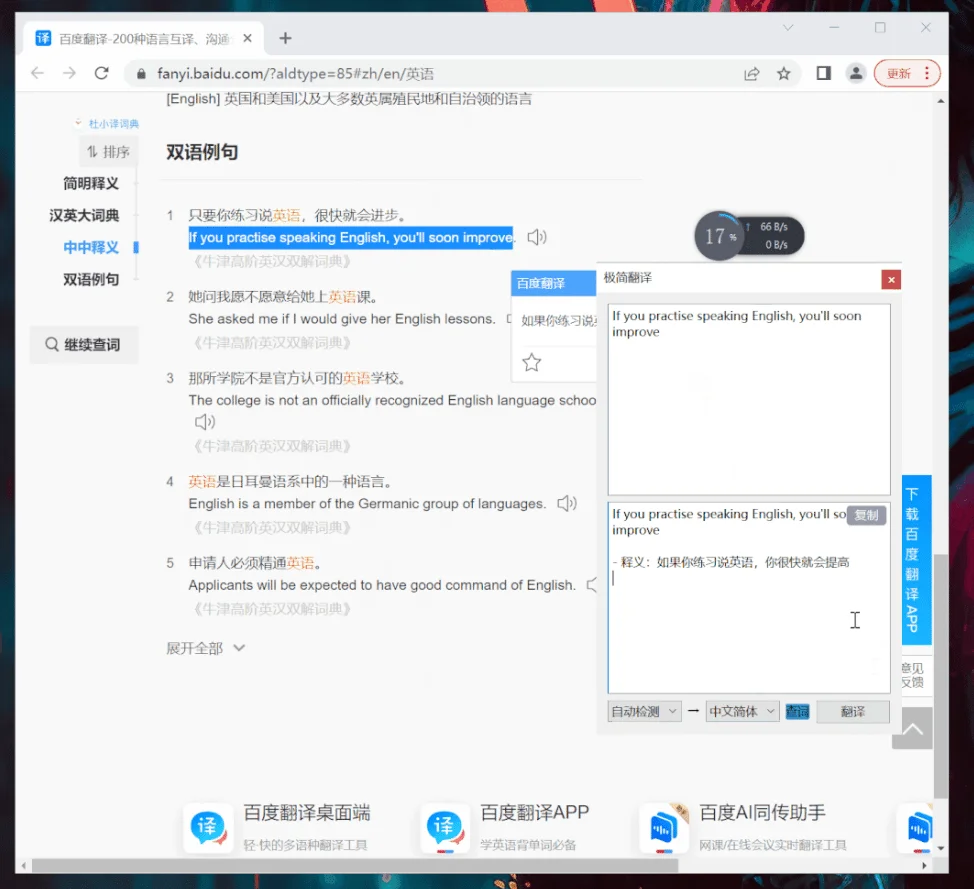
Task: Play audio for first example sentence
Action: 537,237
